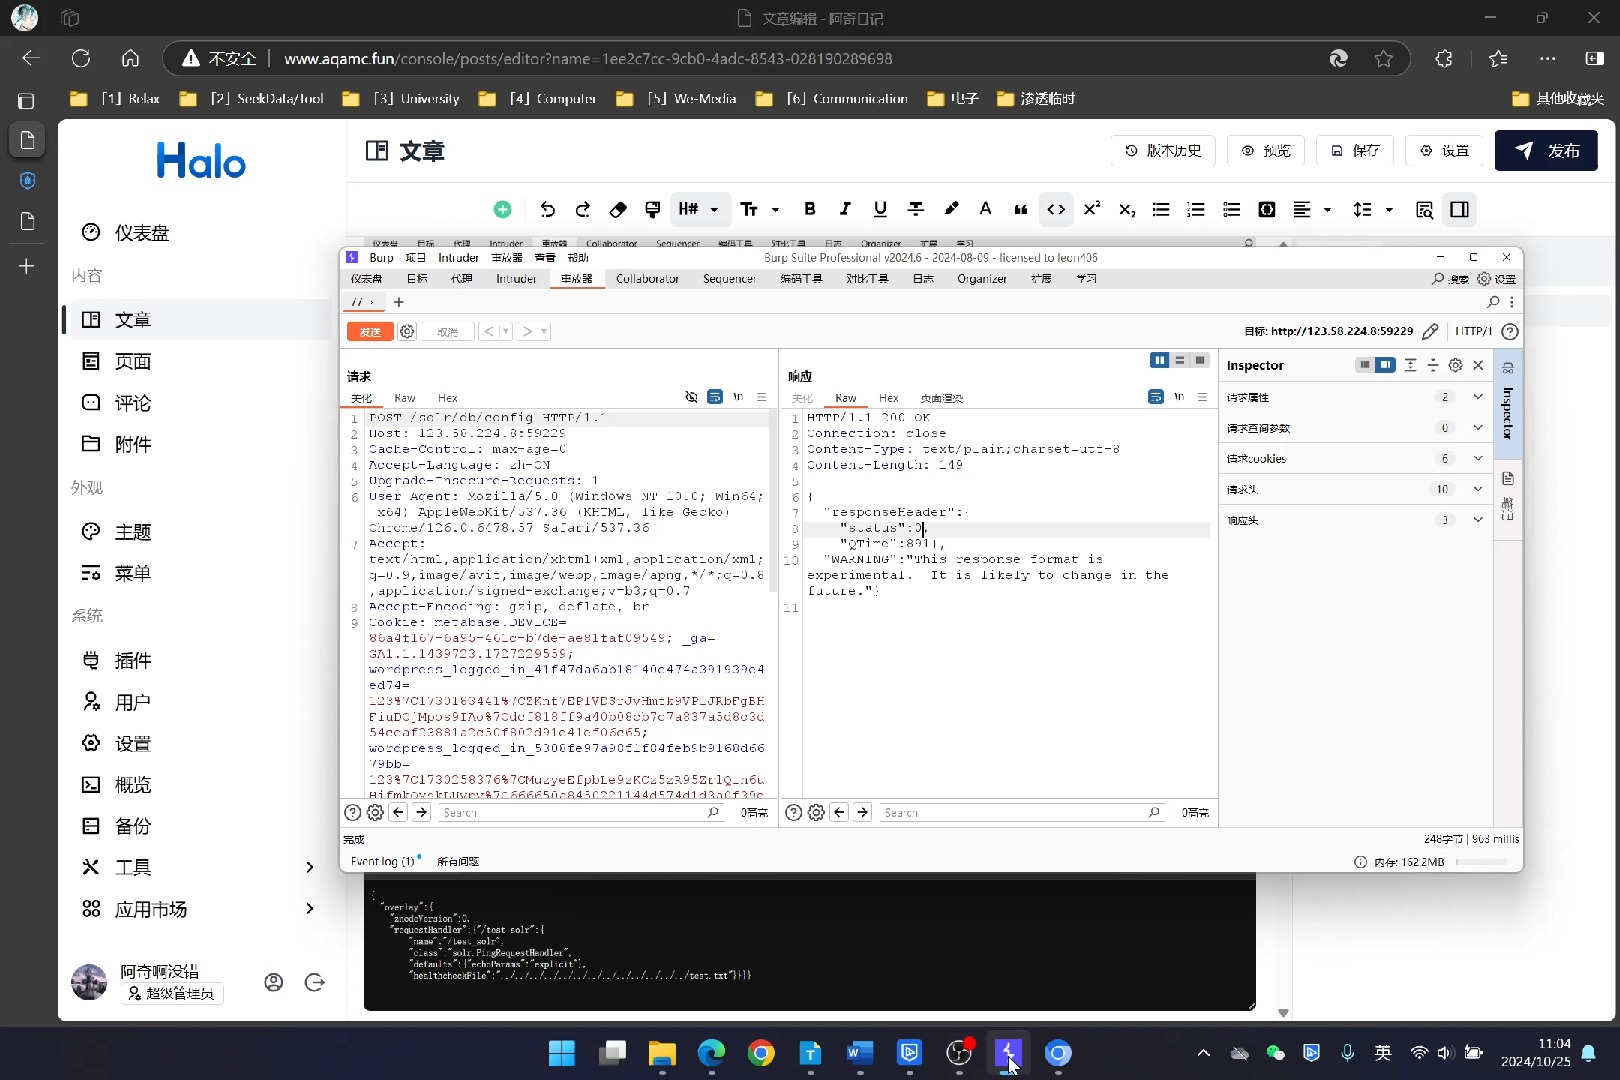Toggle side-by-side request/response layout

click(x=1160, y=361)
